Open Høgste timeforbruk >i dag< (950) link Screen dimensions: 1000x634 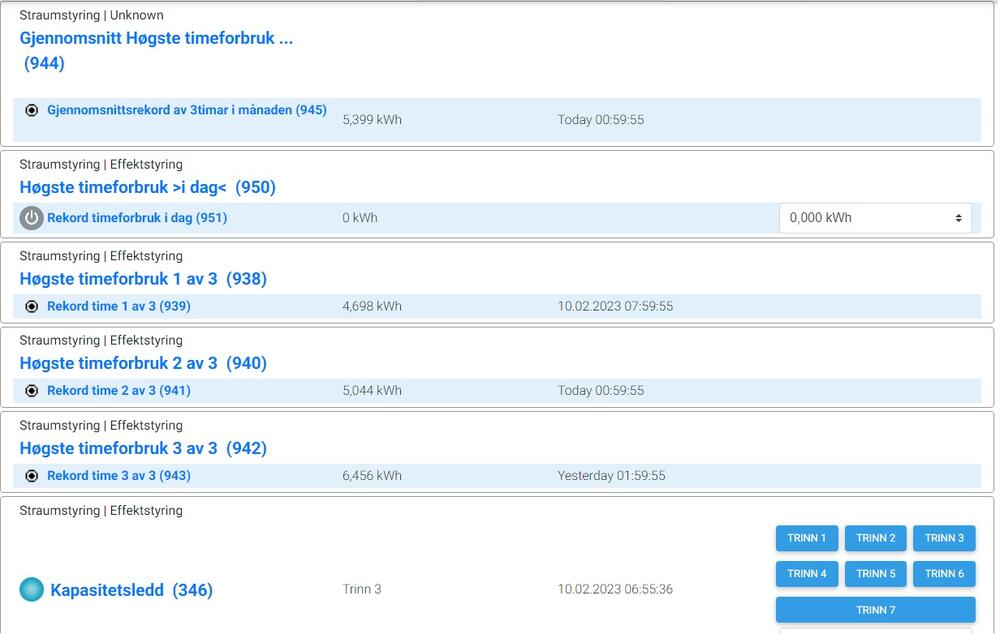pyautogui.click(x=147, y=187)
